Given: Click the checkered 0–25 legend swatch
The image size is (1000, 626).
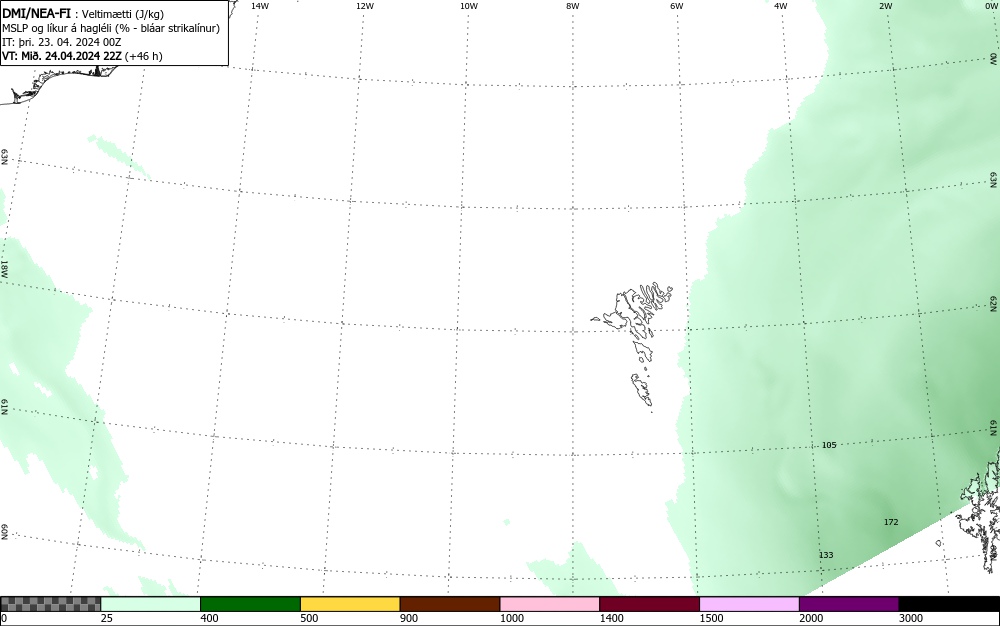Looking at the screenshot, I should click(x=50, y=604).
